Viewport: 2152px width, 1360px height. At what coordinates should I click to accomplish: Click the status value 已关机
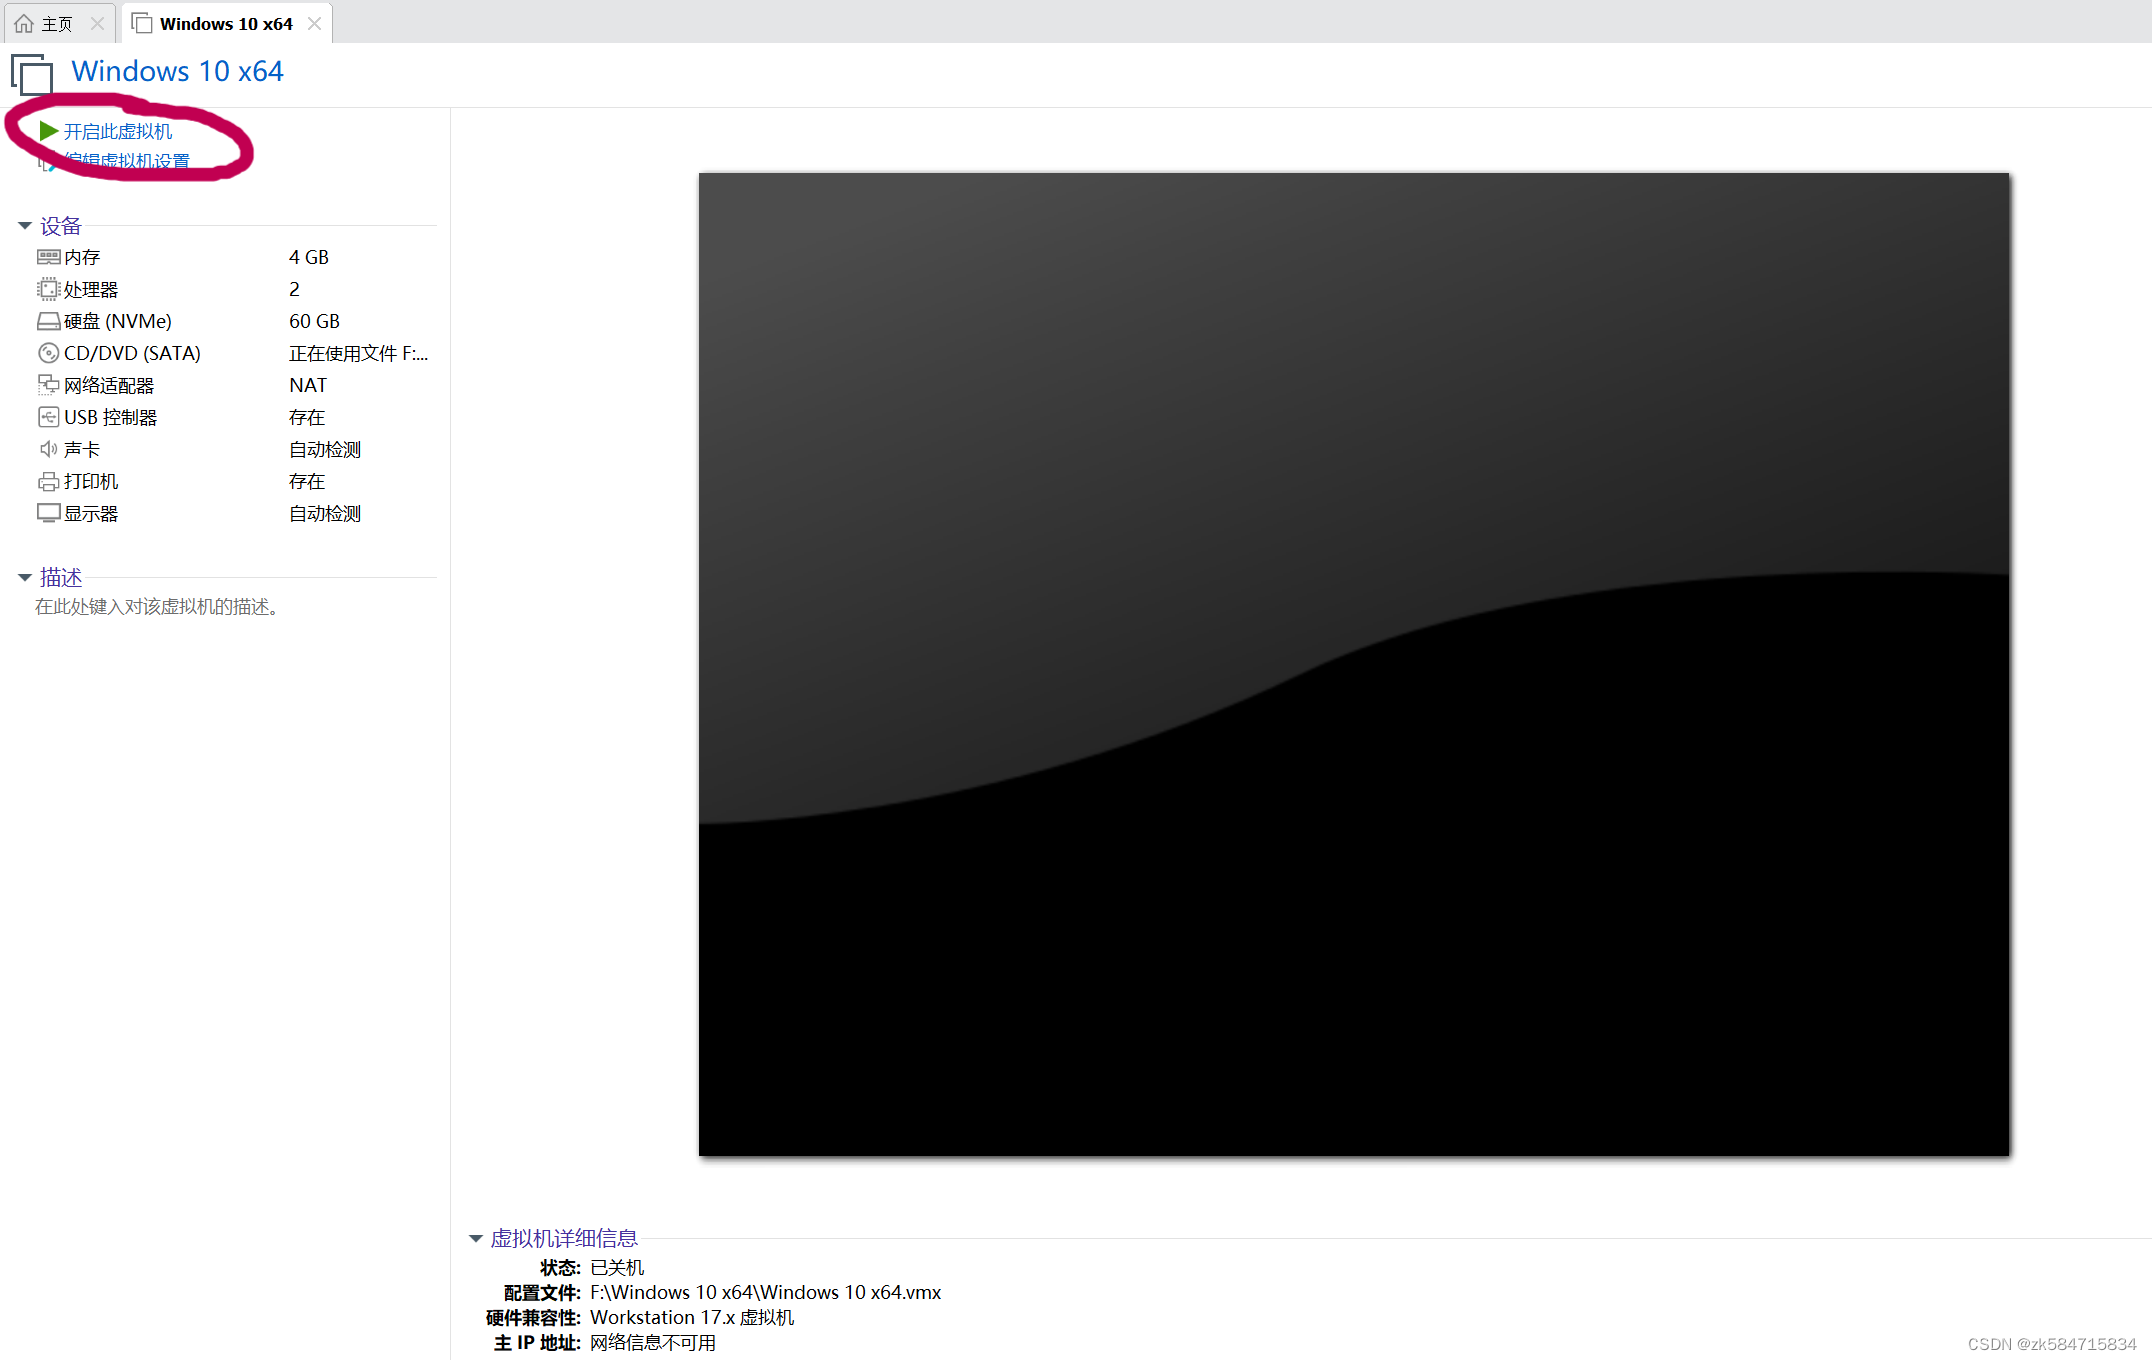click(617, 1267)
